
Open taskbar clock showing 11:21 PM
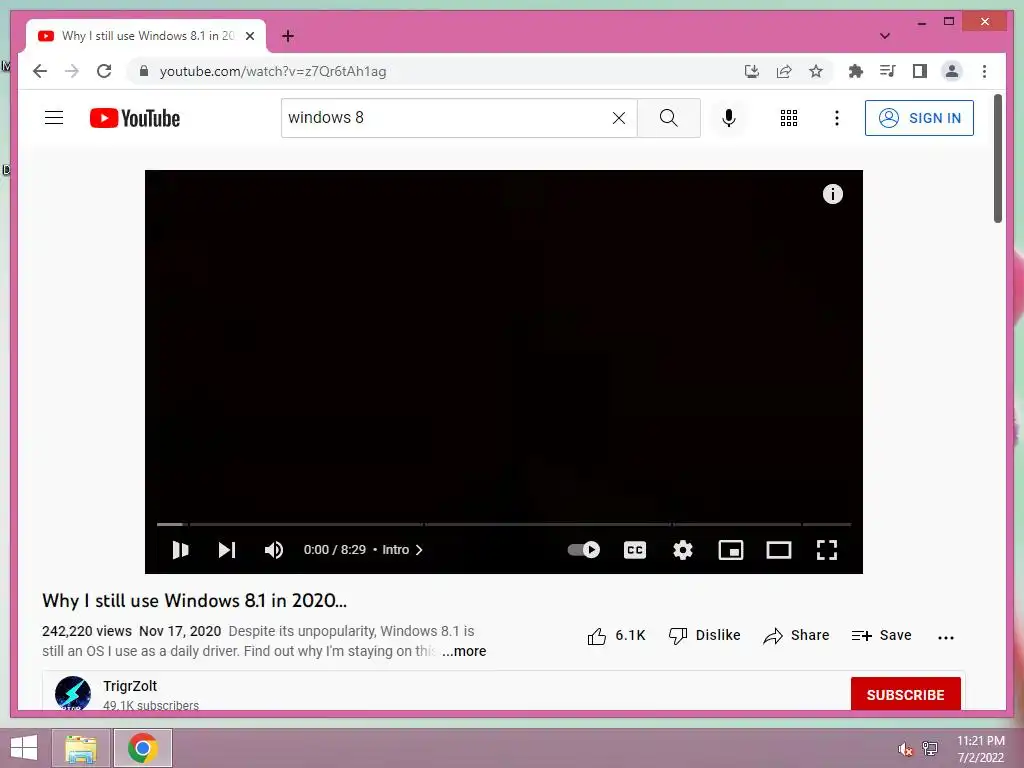click(x=980, y=749)
